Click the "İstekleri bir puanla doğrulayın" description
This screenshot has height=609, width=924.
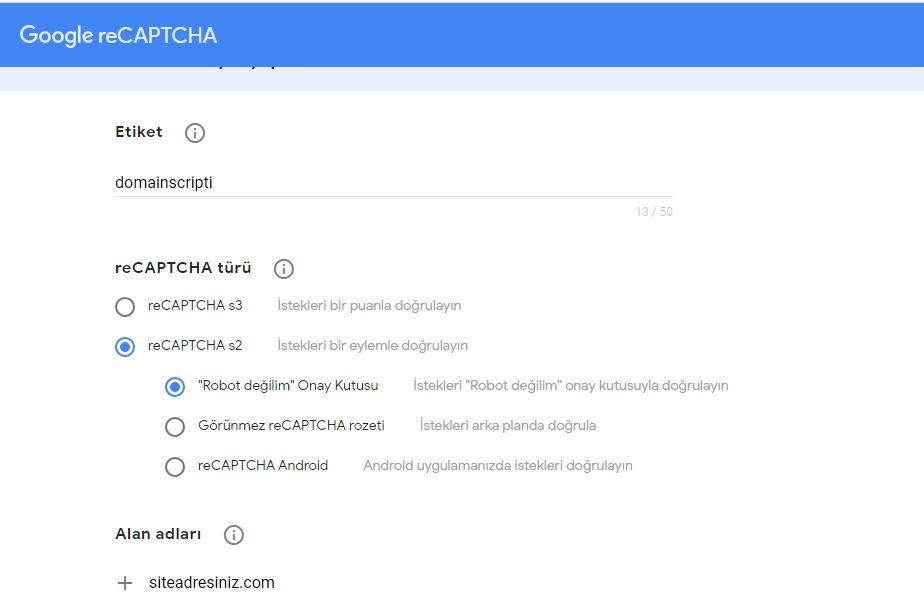click(x=369, y=305)
